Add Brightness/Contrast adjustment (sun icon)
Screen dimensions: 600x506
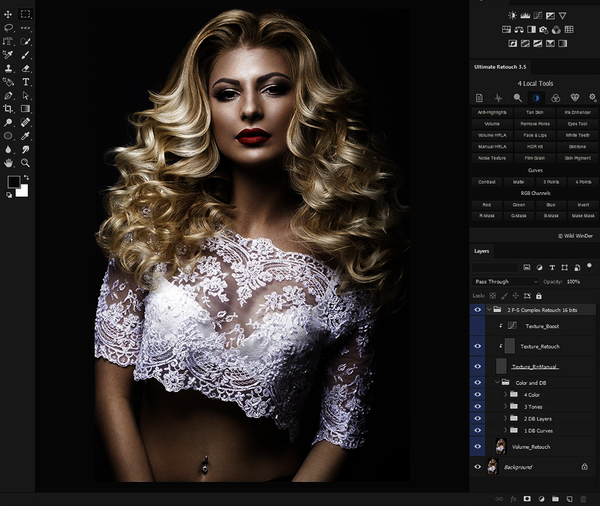pyautogui.click(x=512, y=16)
